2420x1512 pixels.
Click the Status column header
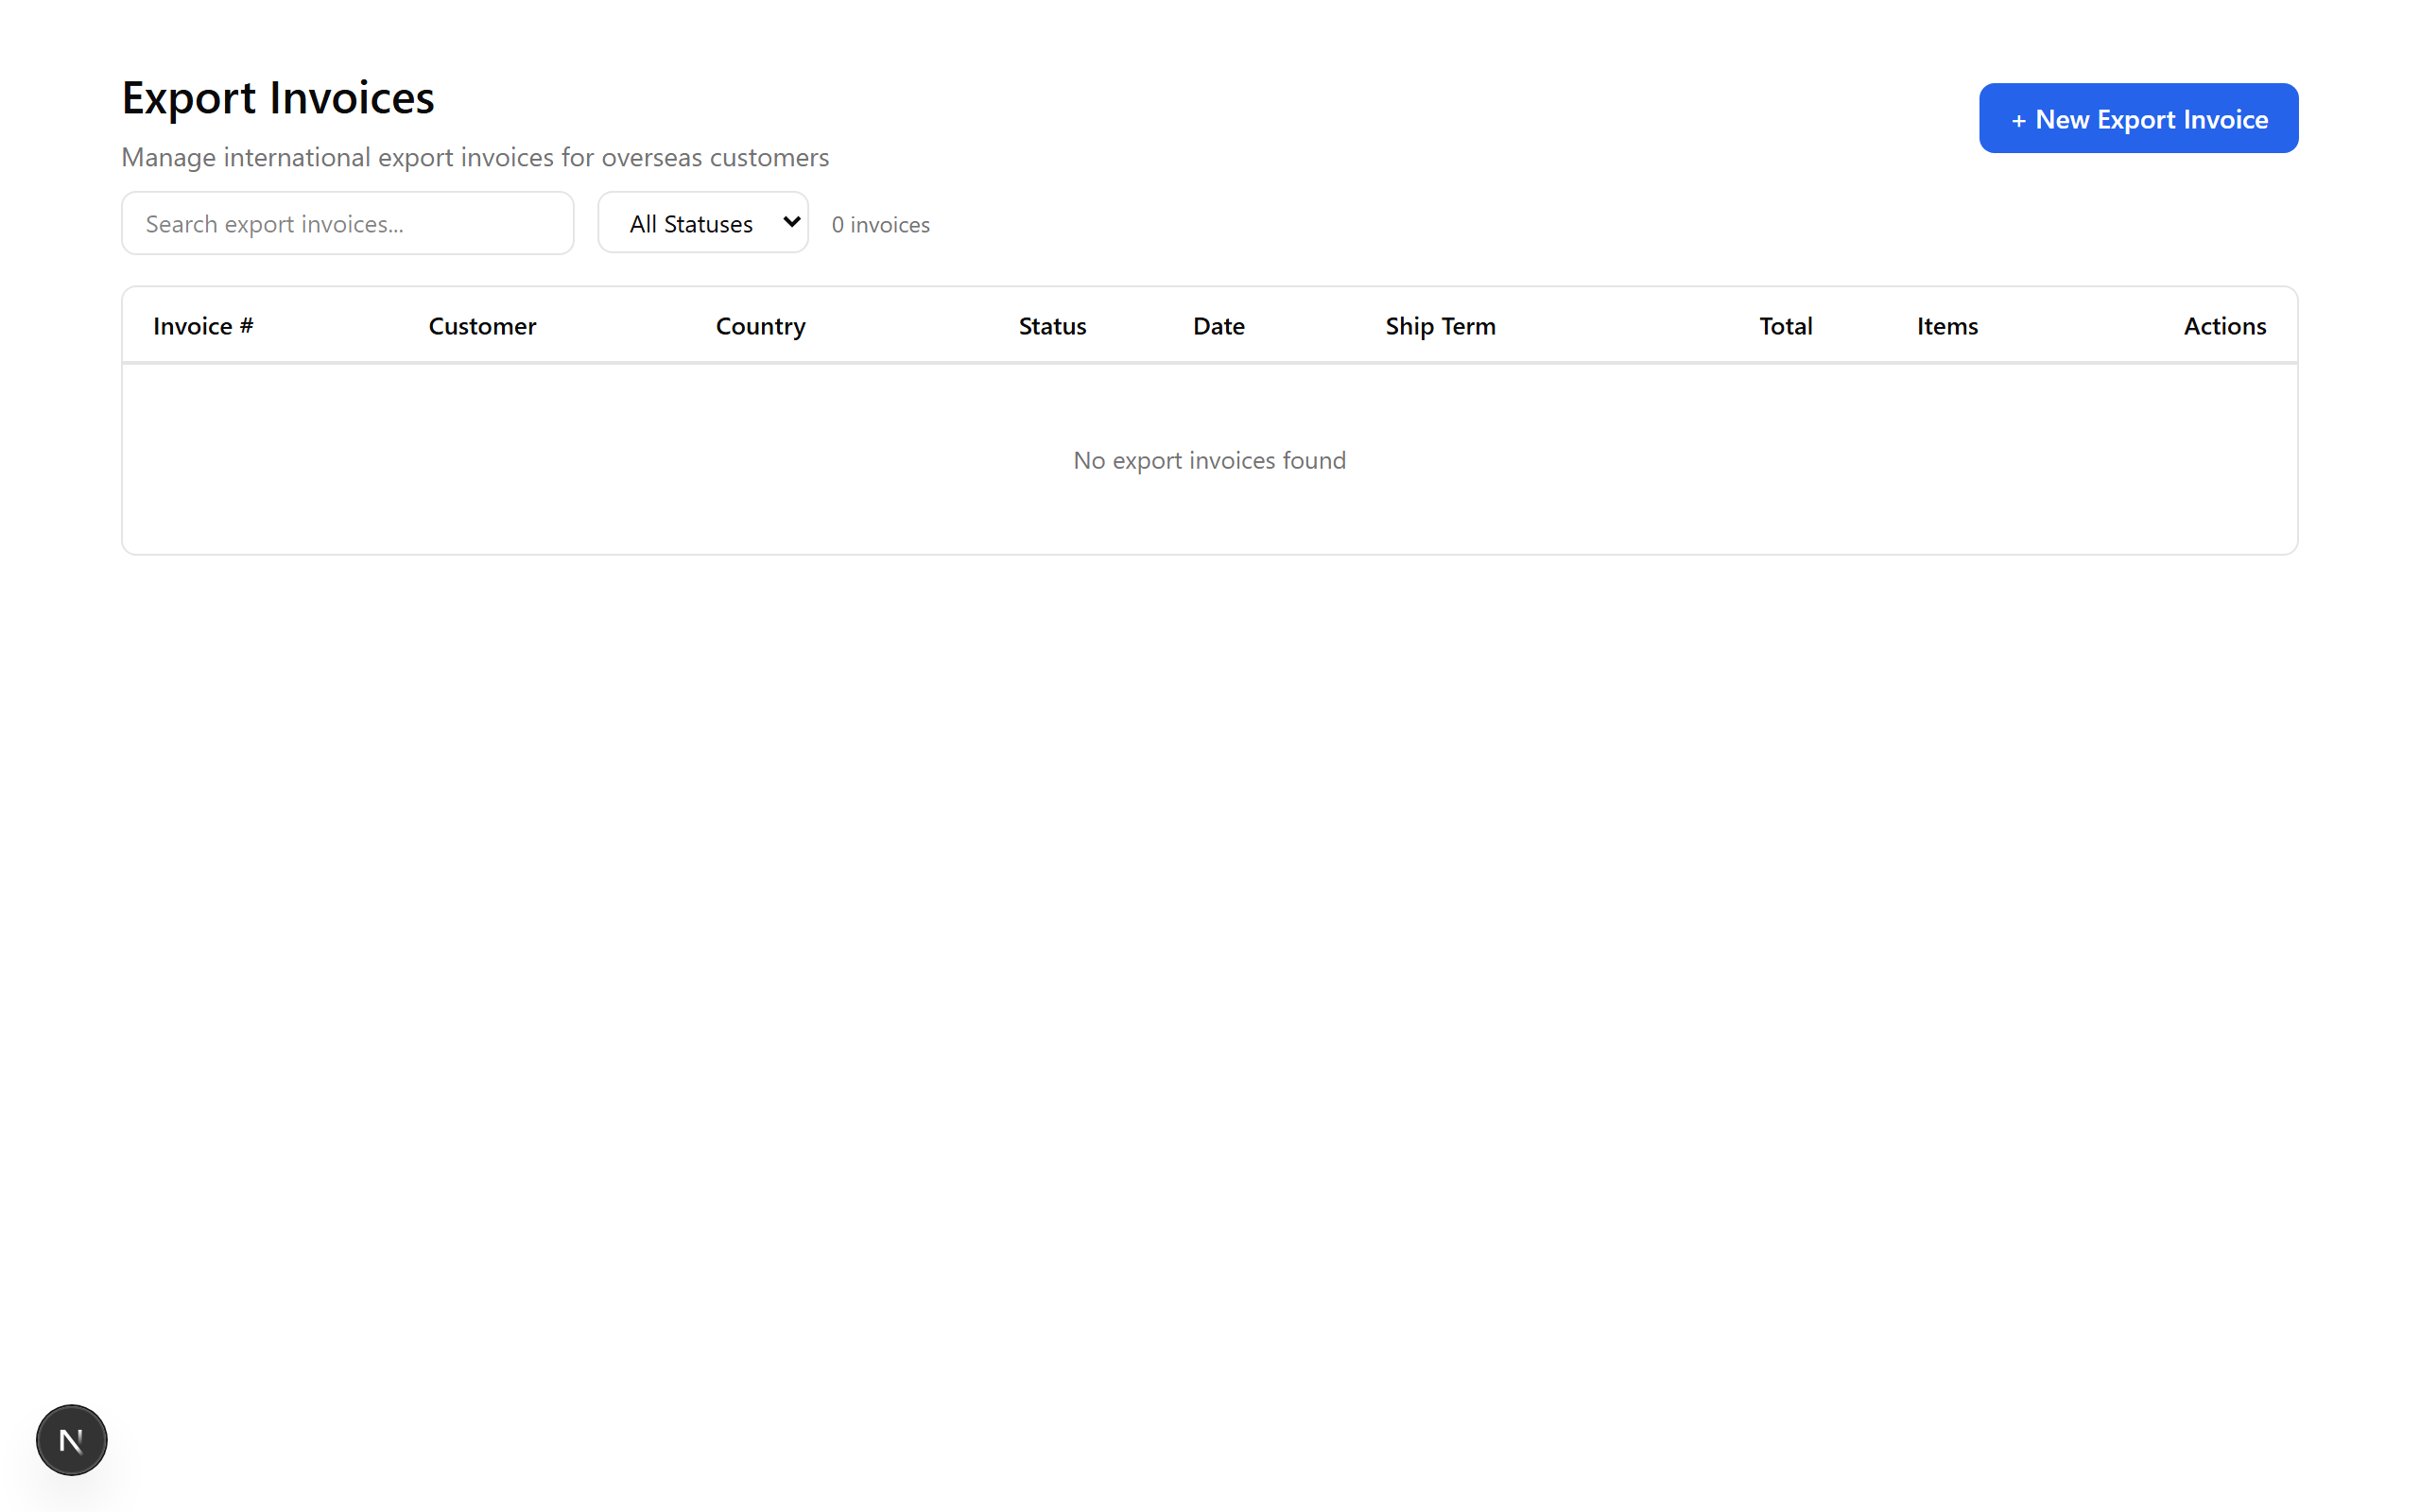1052,325
